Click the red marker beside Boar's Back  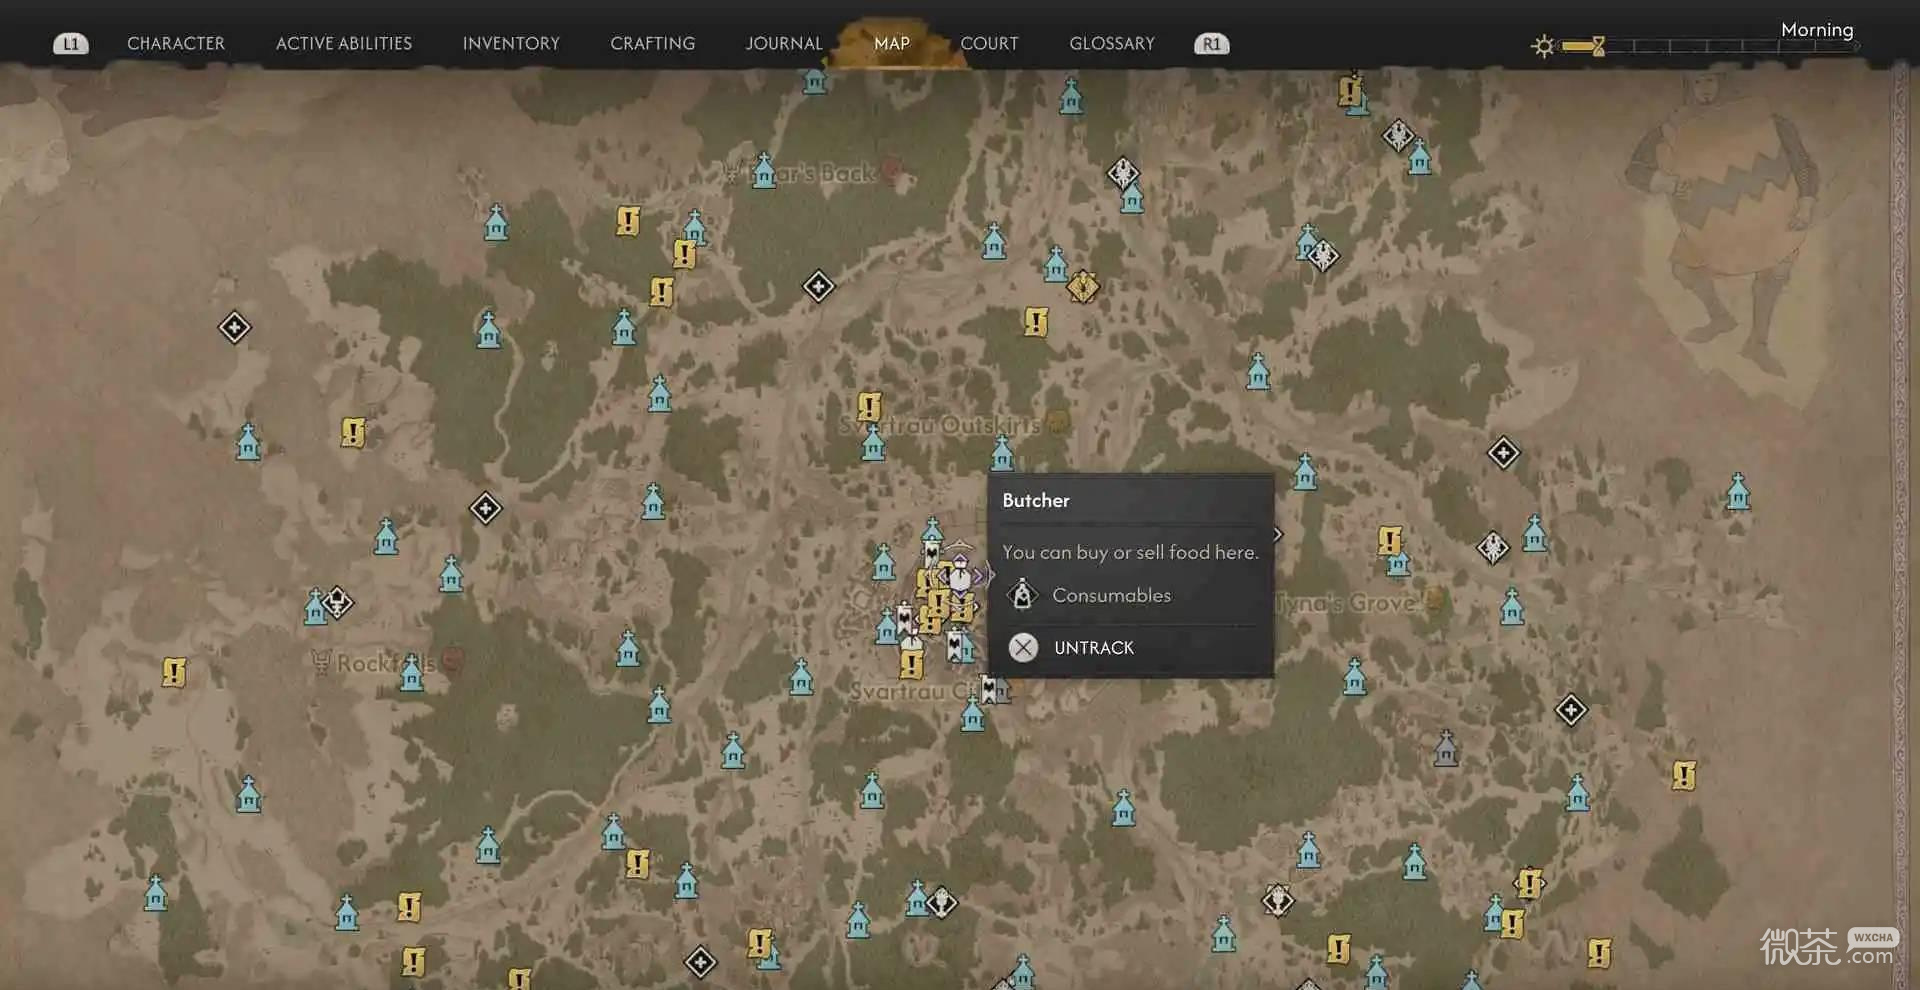click(892, 172)
